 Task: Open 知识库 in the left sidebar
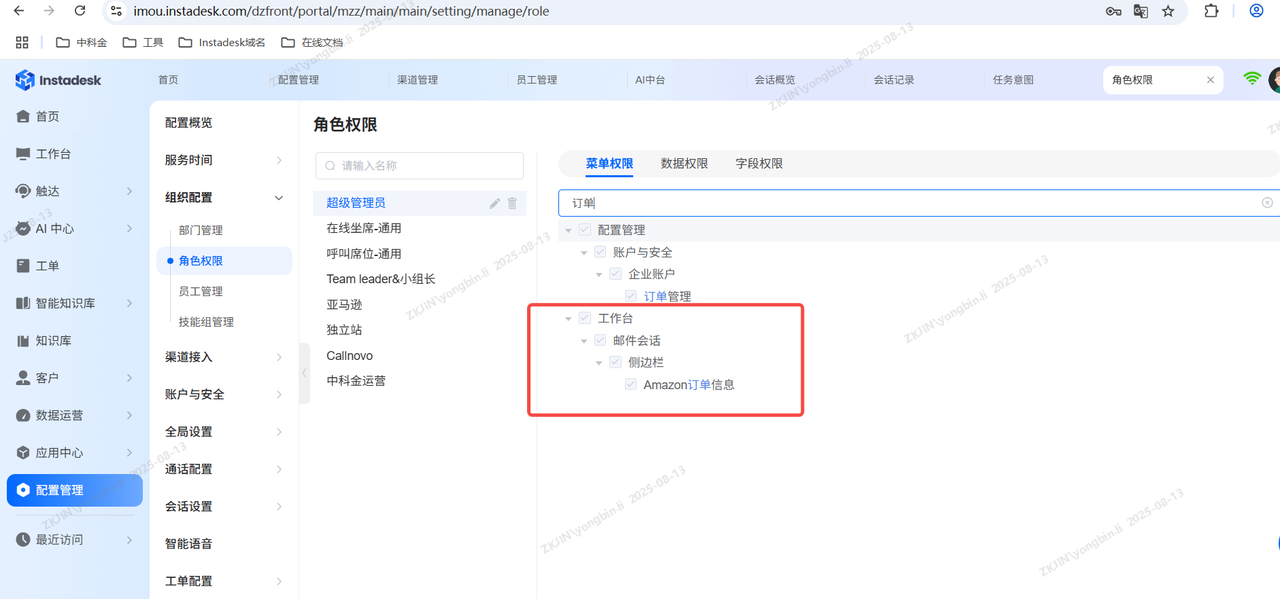52,341
